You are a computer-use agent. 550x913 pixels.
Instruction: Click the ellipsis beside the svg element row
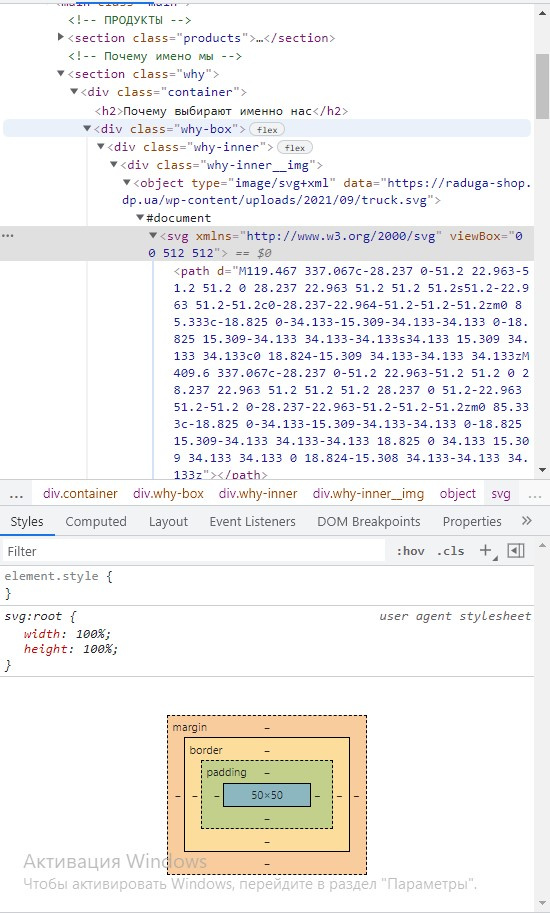[8, 236]
